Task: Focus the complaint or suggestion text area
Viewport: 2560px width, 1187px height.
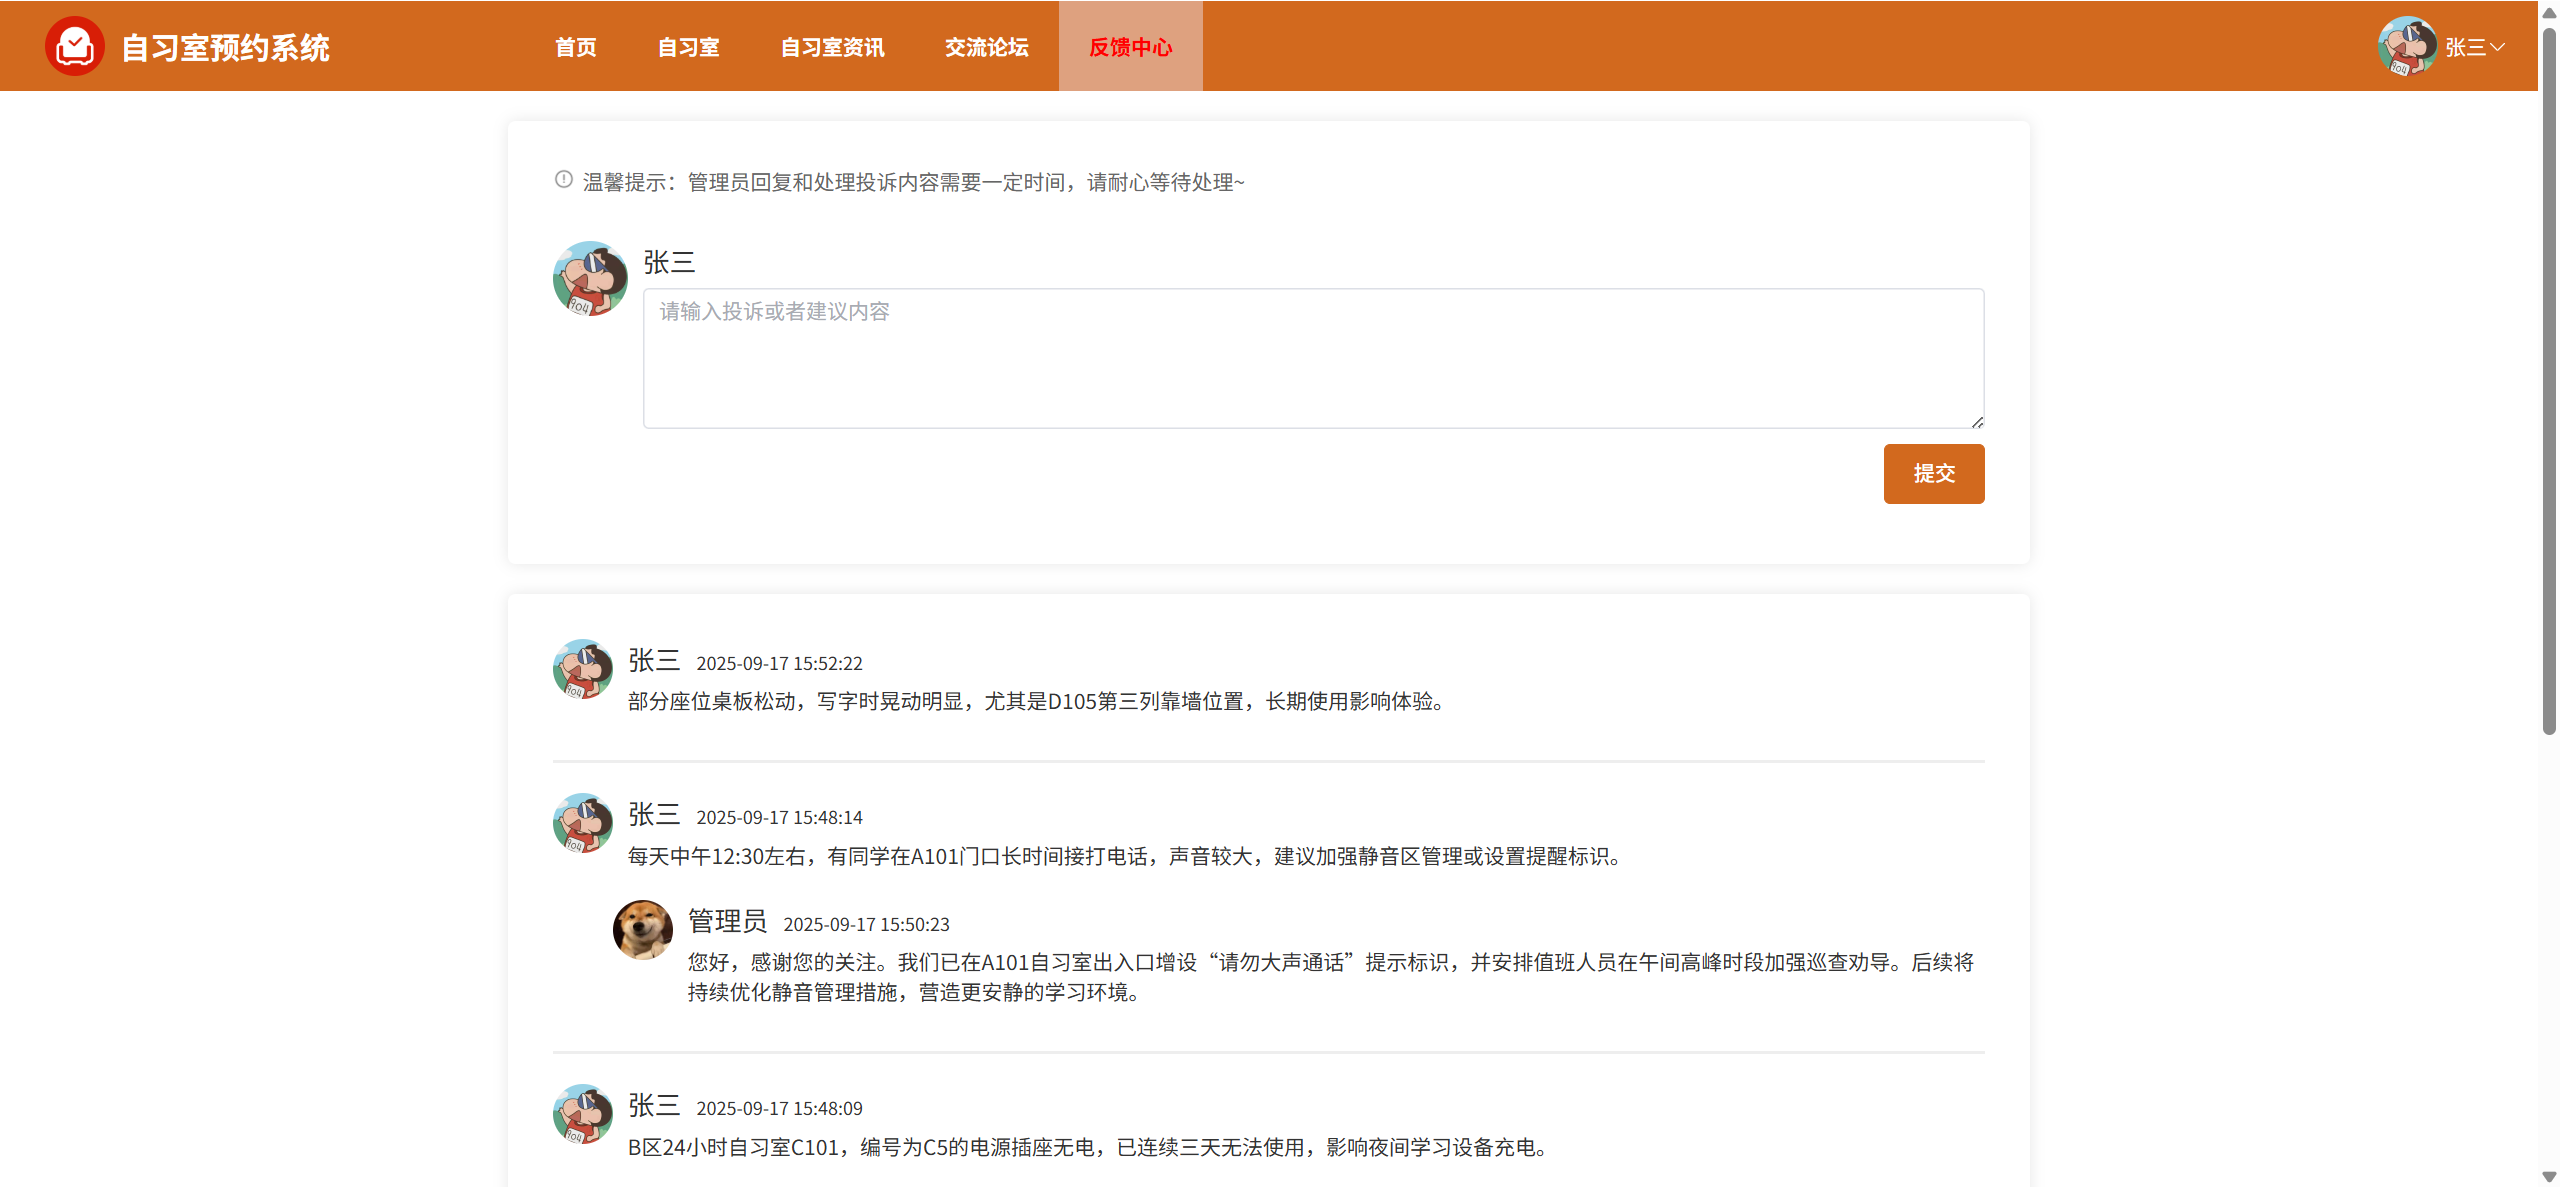Action: point(1312,358)
